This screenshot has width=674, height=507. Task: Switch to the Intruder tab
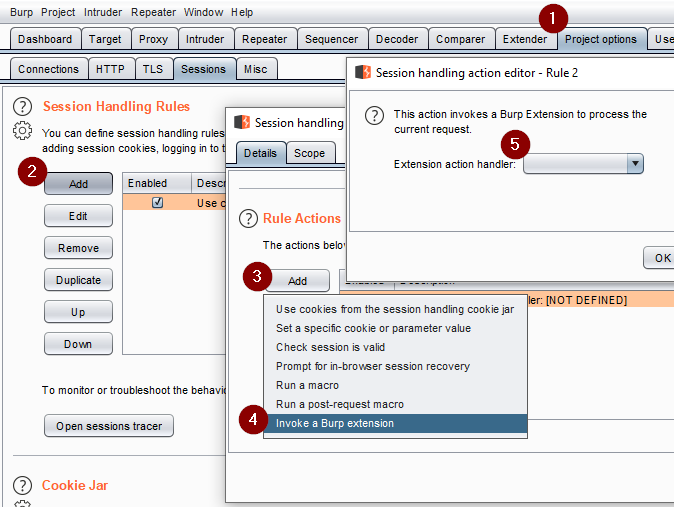click(205, 39)
